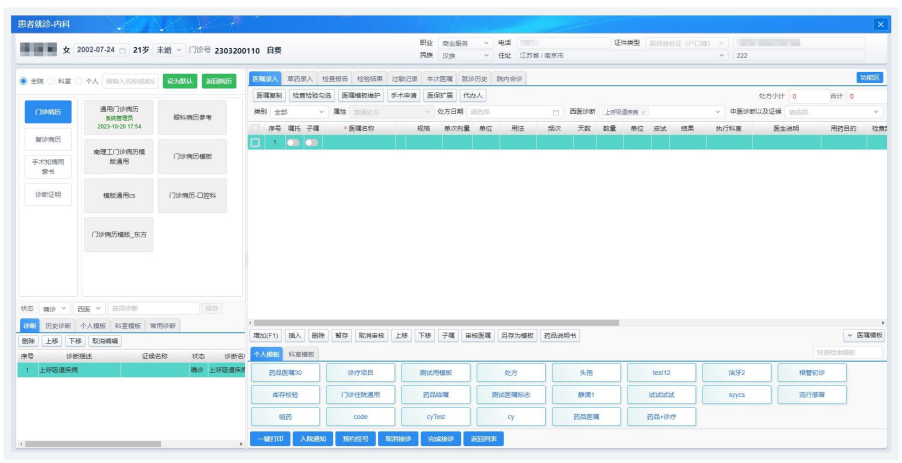Switch to the 检验结果 tab

point(370,79)
